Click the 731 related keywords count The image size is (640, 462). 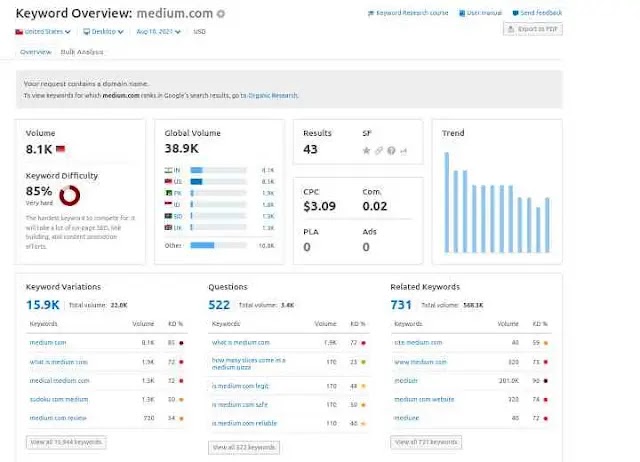point(401,305)
